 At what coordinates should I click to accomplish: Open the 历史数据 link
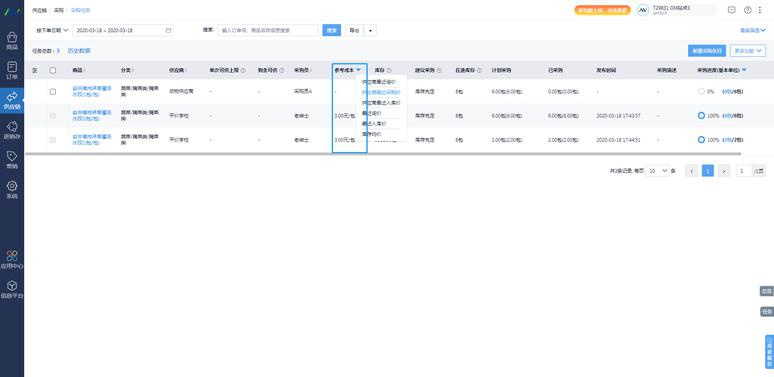point(79,51)
